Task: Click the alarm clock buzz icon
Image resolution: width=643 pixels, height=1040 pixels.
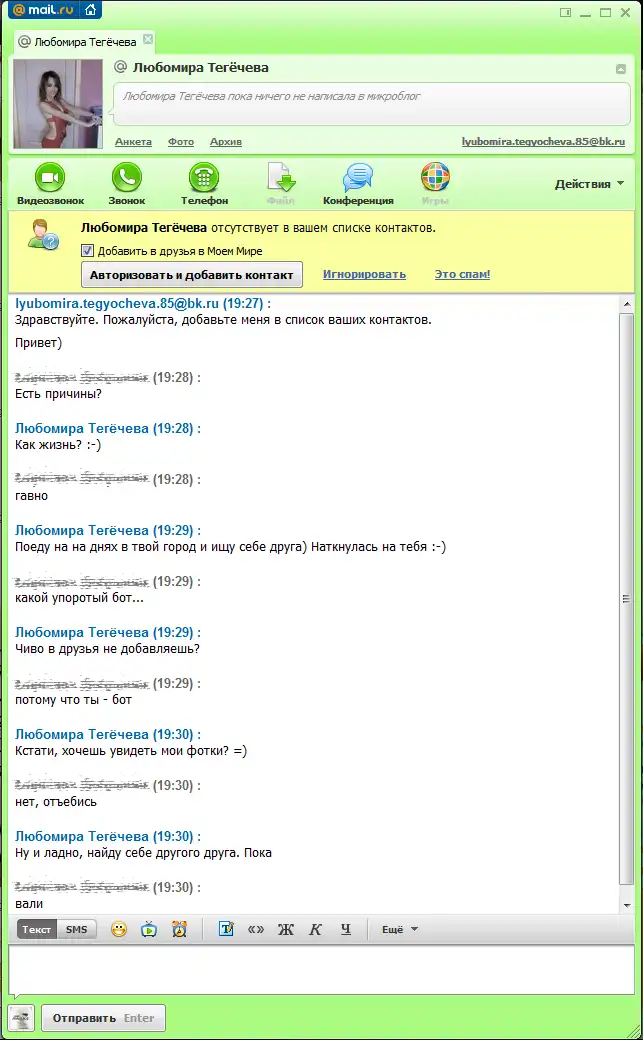Action: coord(179,929)
